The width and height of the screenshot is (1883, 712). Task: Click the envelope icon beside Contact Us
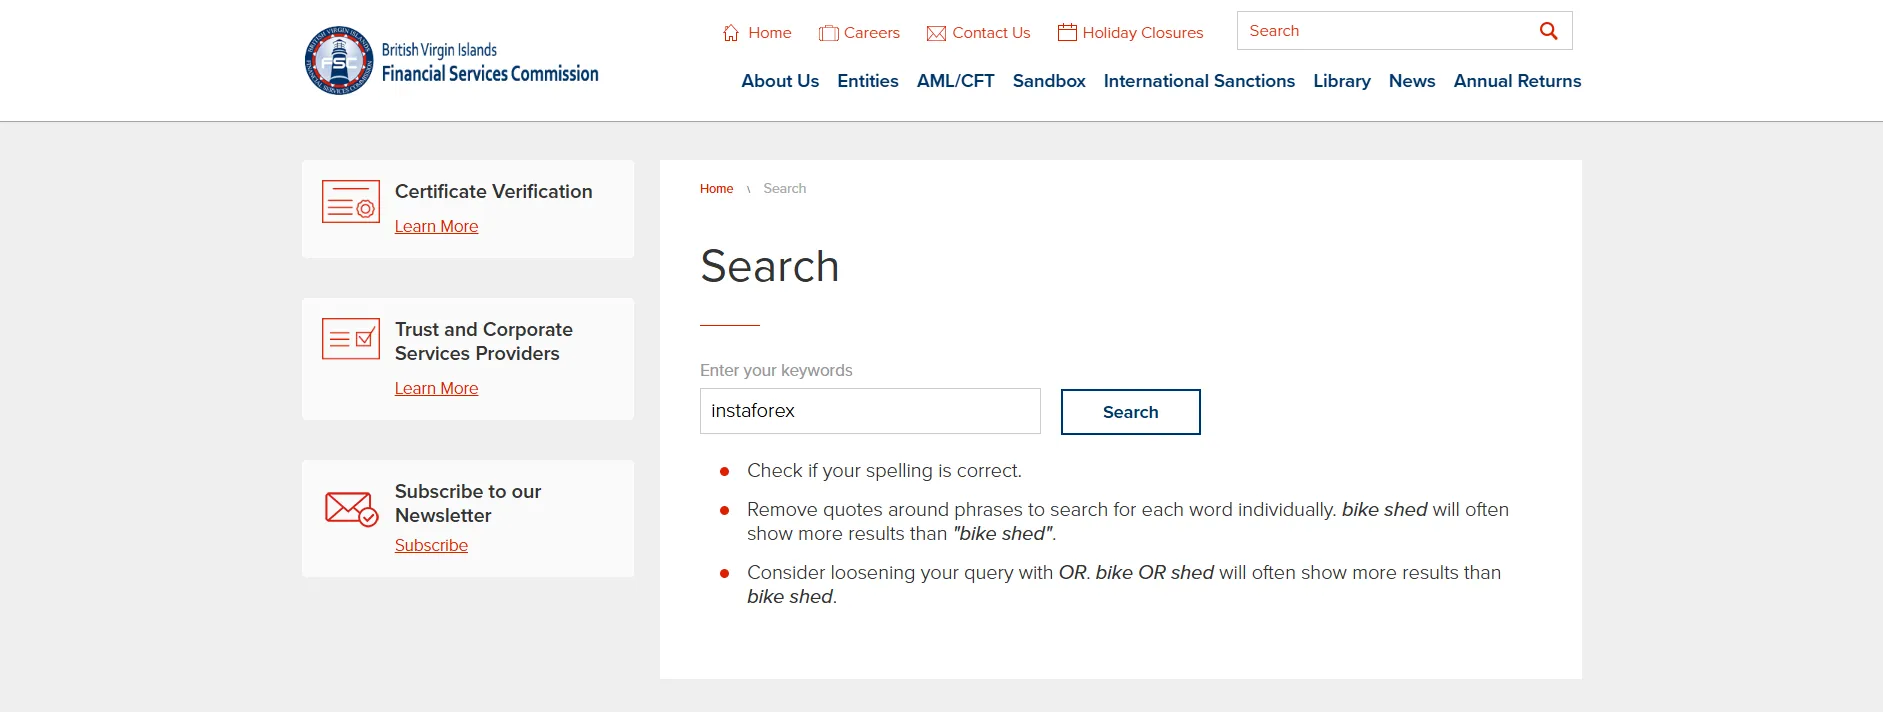click(936, 33)
